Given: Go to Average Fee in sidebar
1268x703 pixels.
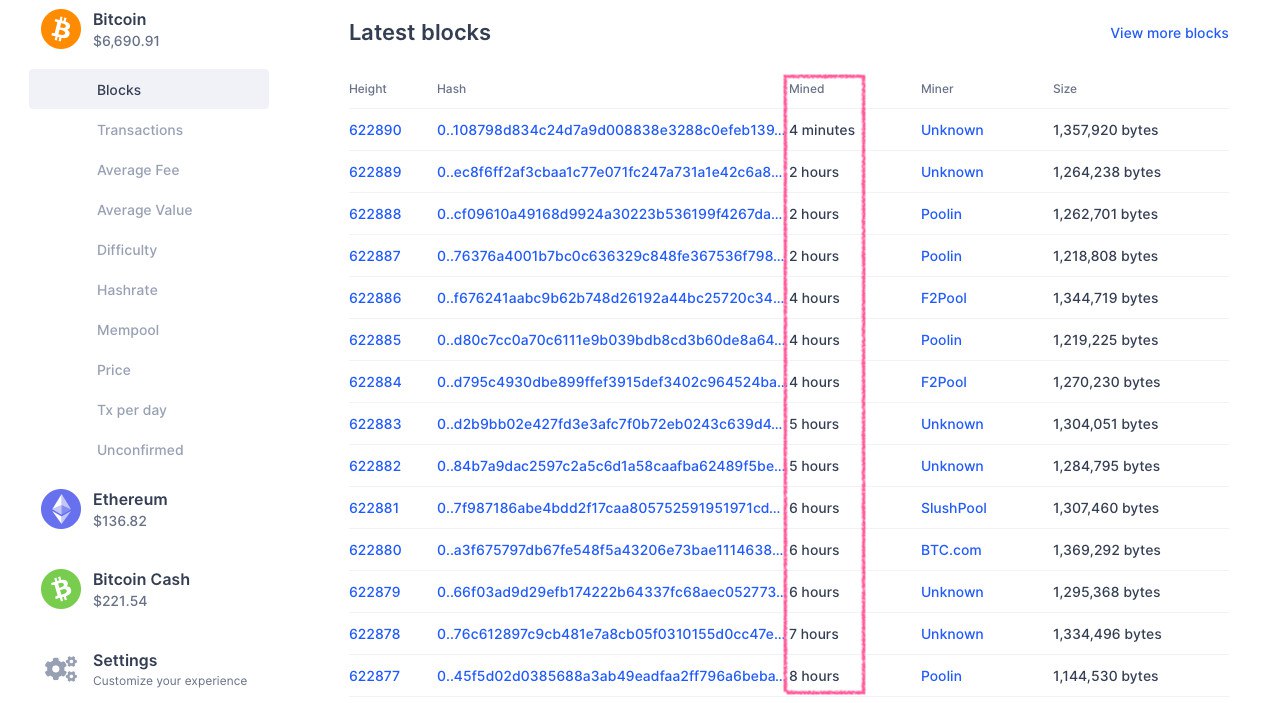Looking at the screenshot, I should point(138,170).
